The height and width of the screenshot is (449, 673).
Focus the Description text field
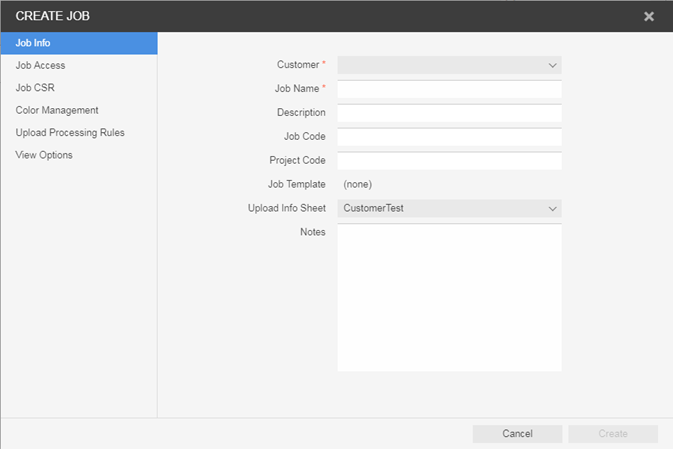click(449, 113)
